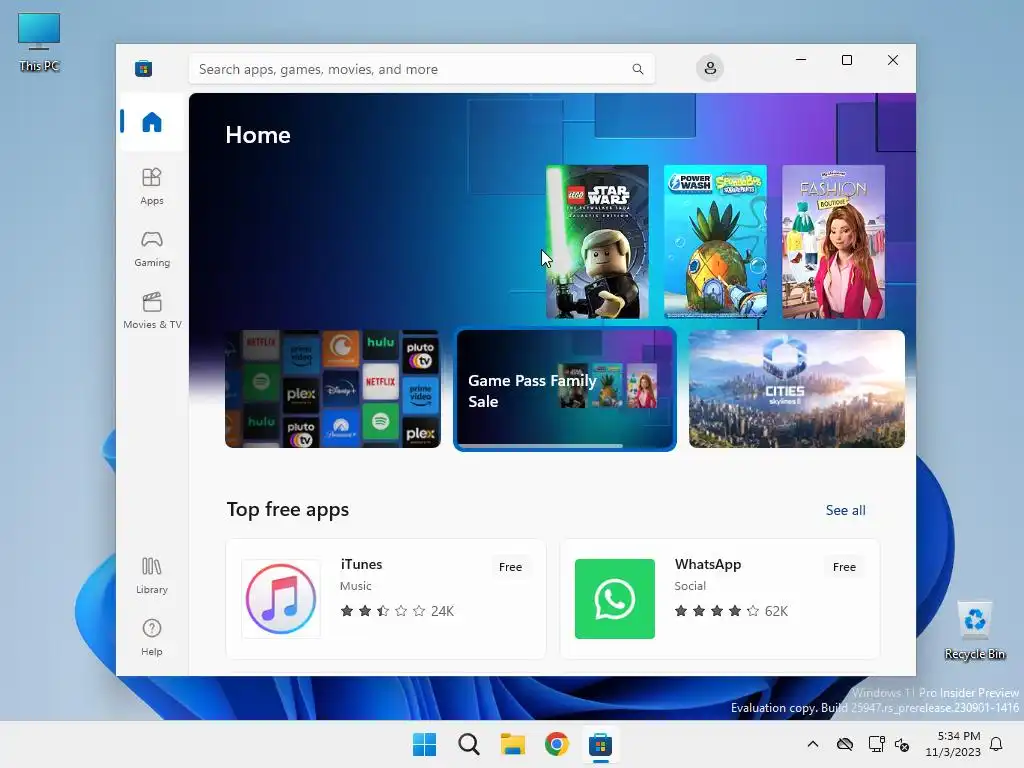The width and height of the screenshot is (1024, 768).
Task: Click the iTunes 24K star rating
Action: coord(397,611)
